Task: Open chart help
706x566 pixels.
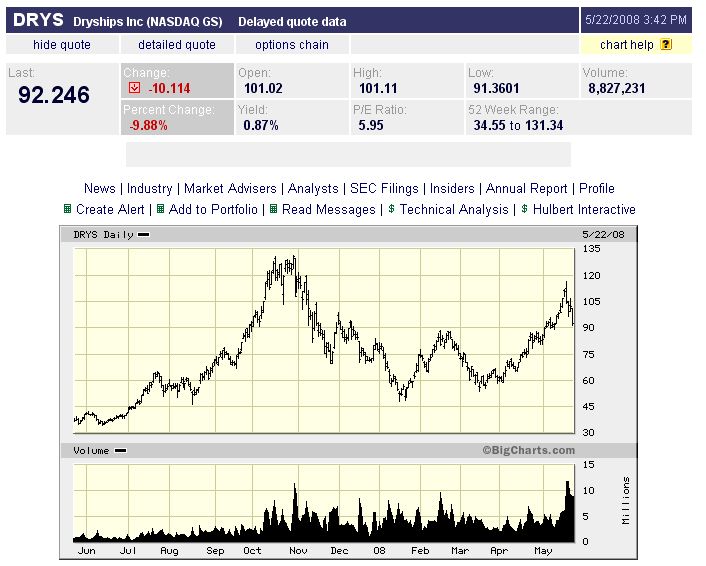Action: (x=626, y=45)
